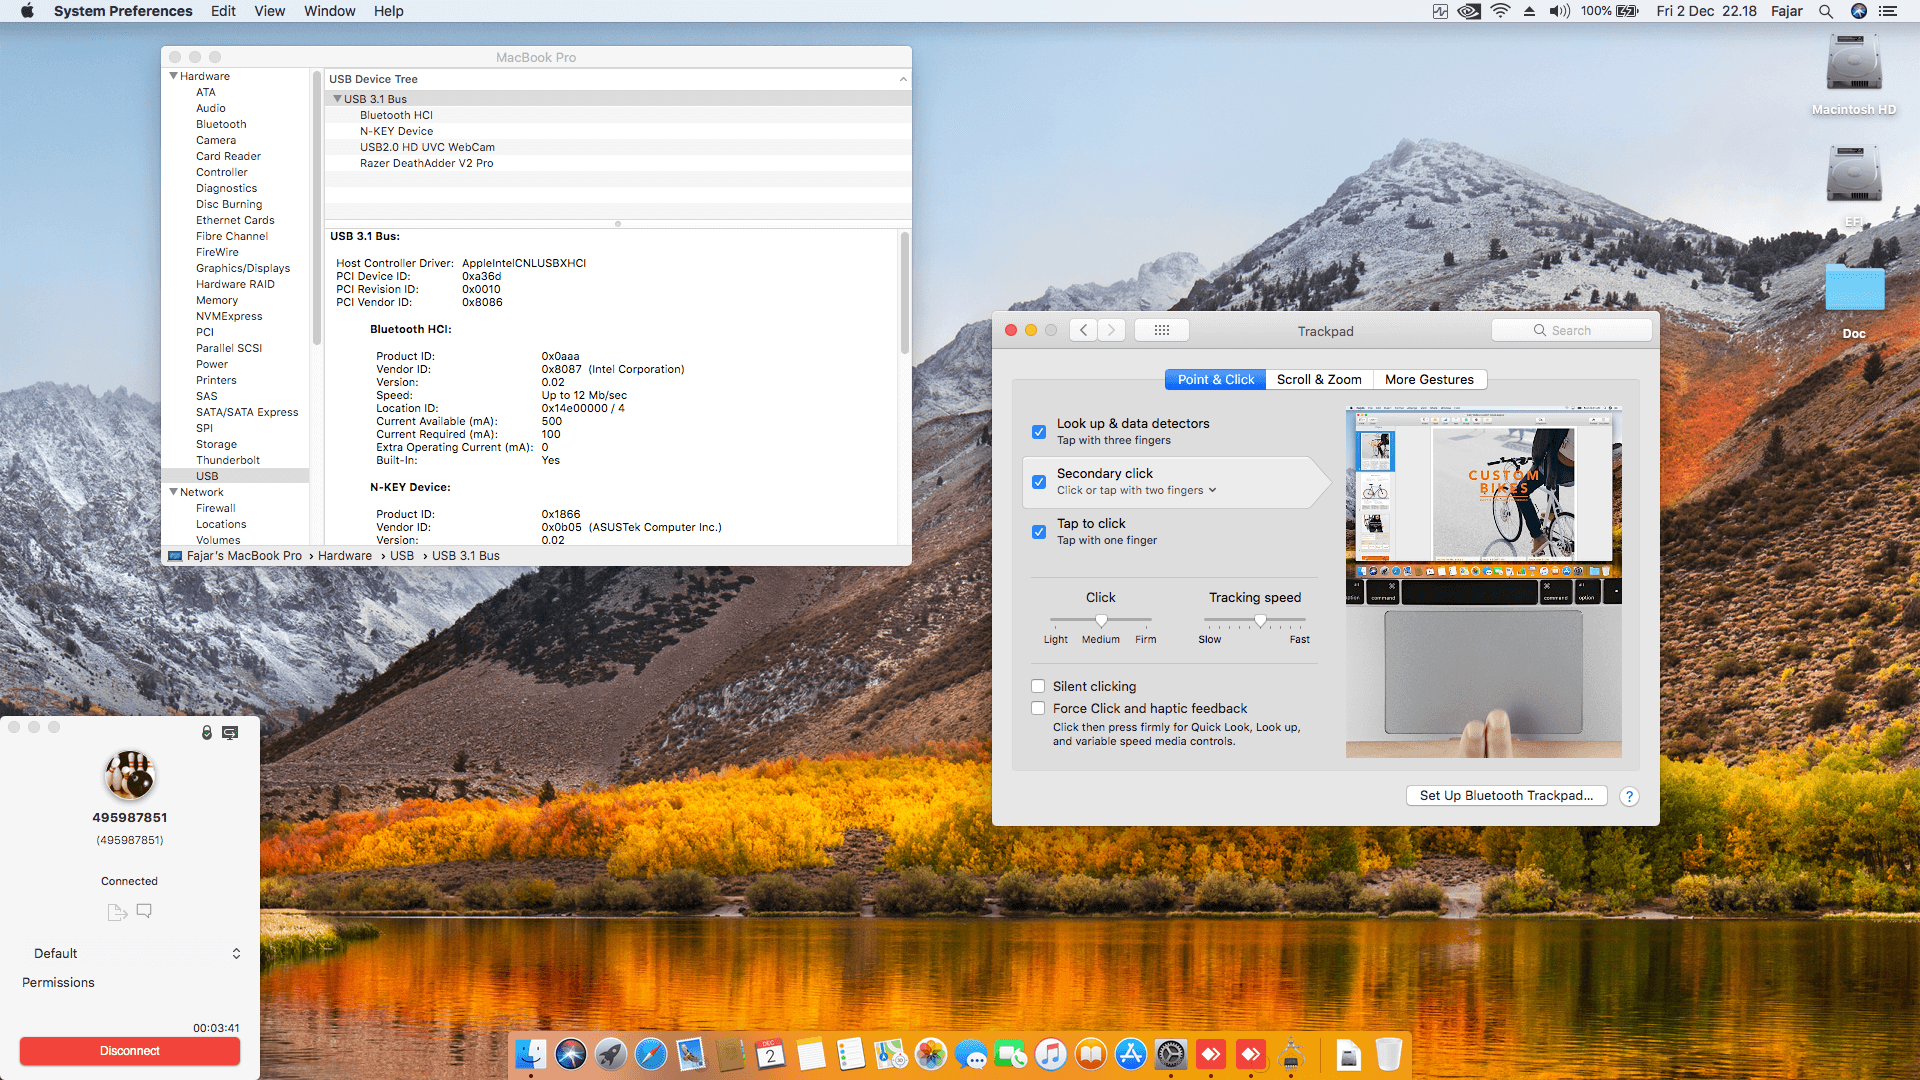Collapse the USB 3.1 Bus tree node
This screenshot has height=1080, width=1920.
click(x=338, y=99)
